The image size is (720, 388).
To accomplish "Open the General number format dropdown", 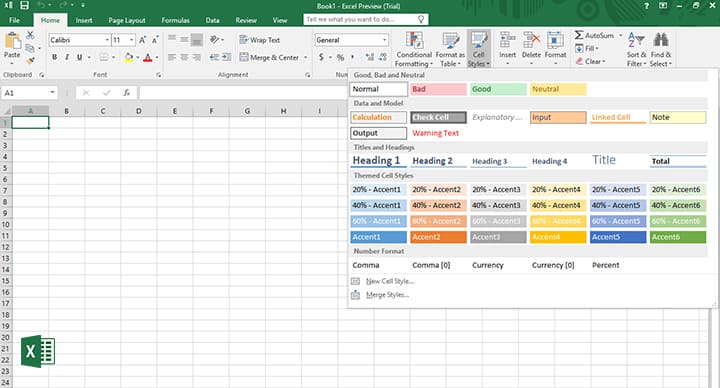I will [384, 40].
